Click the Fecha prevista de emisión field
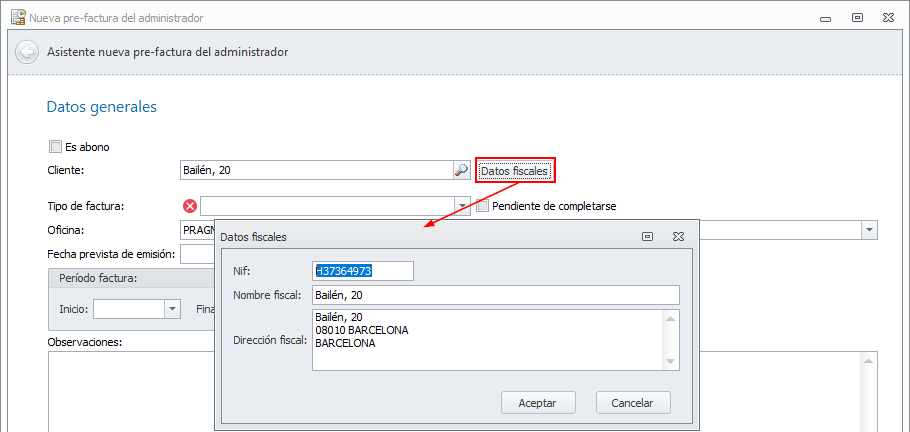 [198, 254]
